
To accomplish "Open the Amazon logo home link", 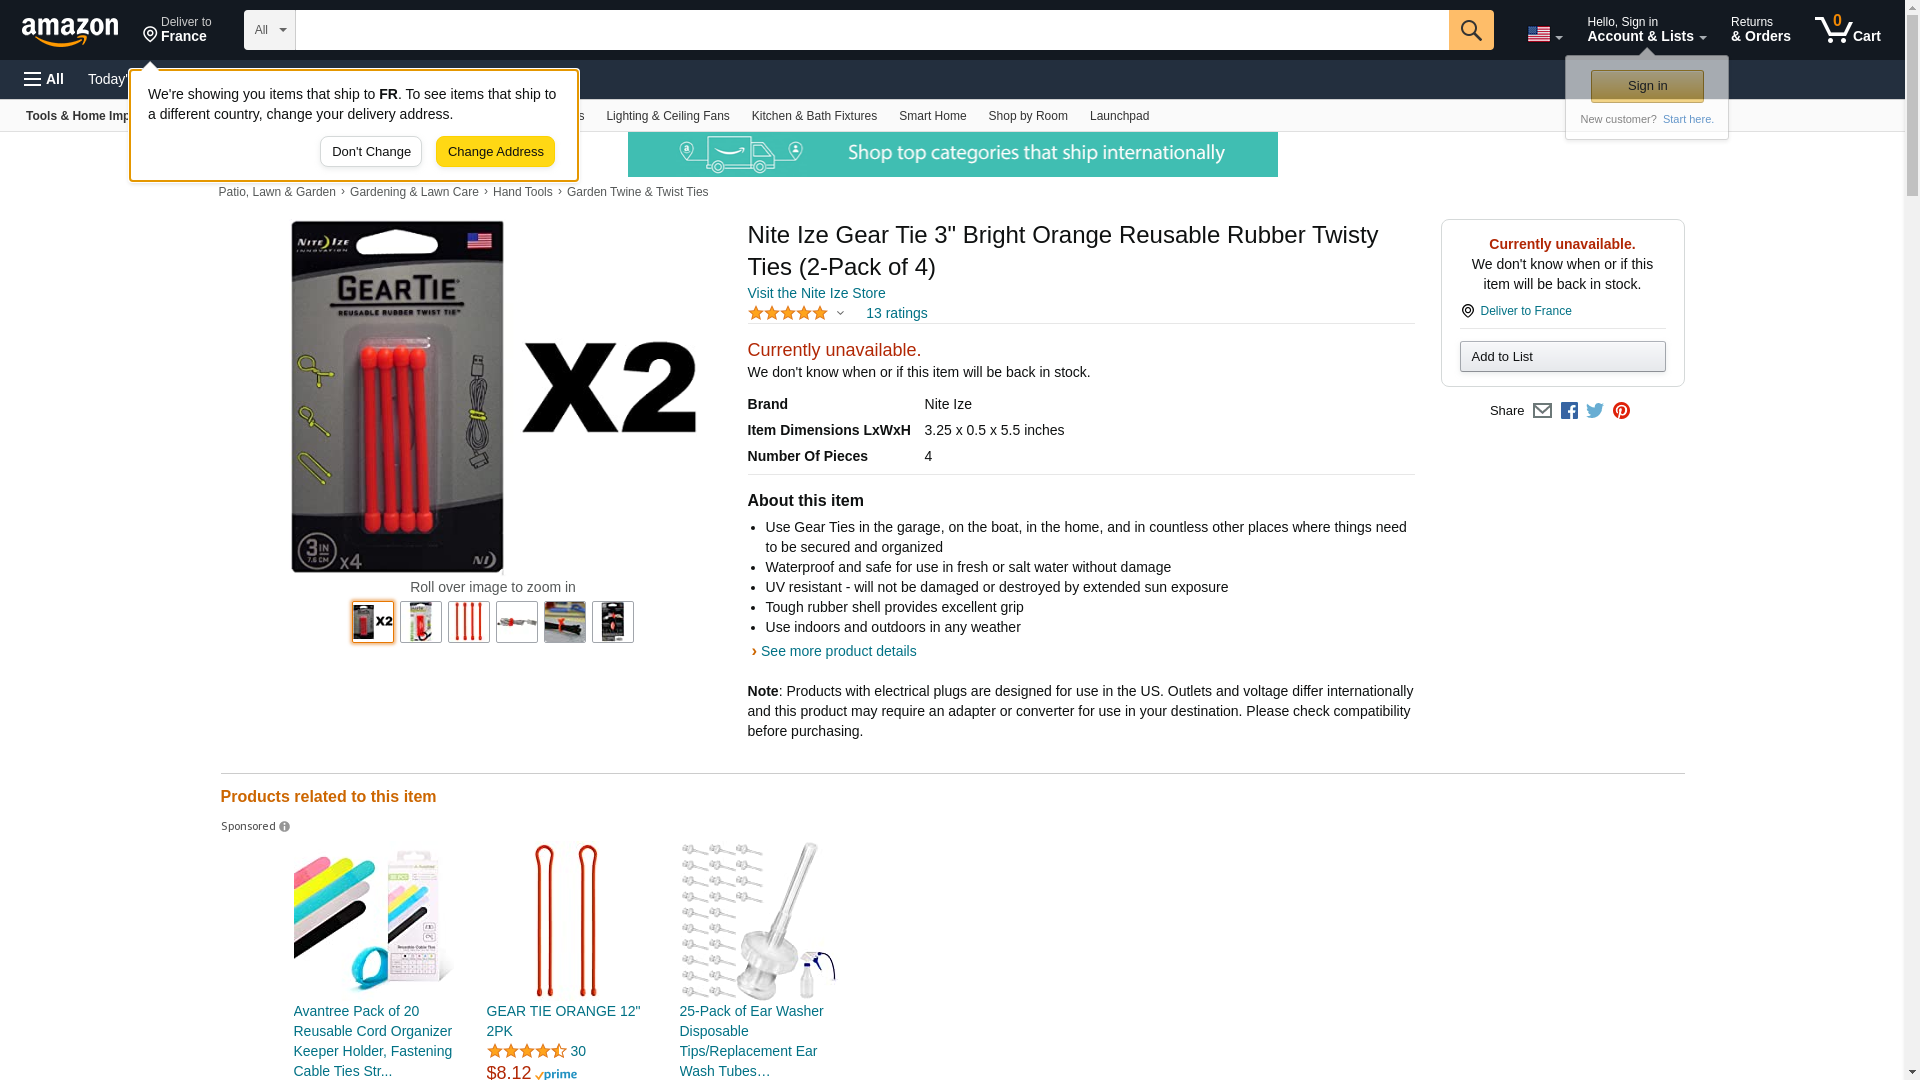I will 70,31.
